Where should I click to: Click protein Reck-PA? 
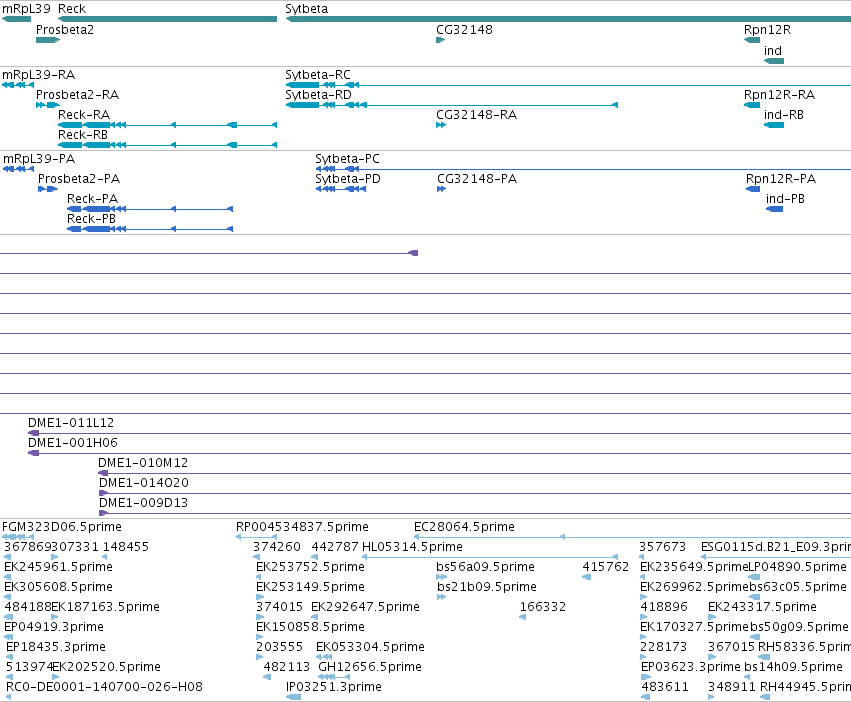tap(92, 199)
